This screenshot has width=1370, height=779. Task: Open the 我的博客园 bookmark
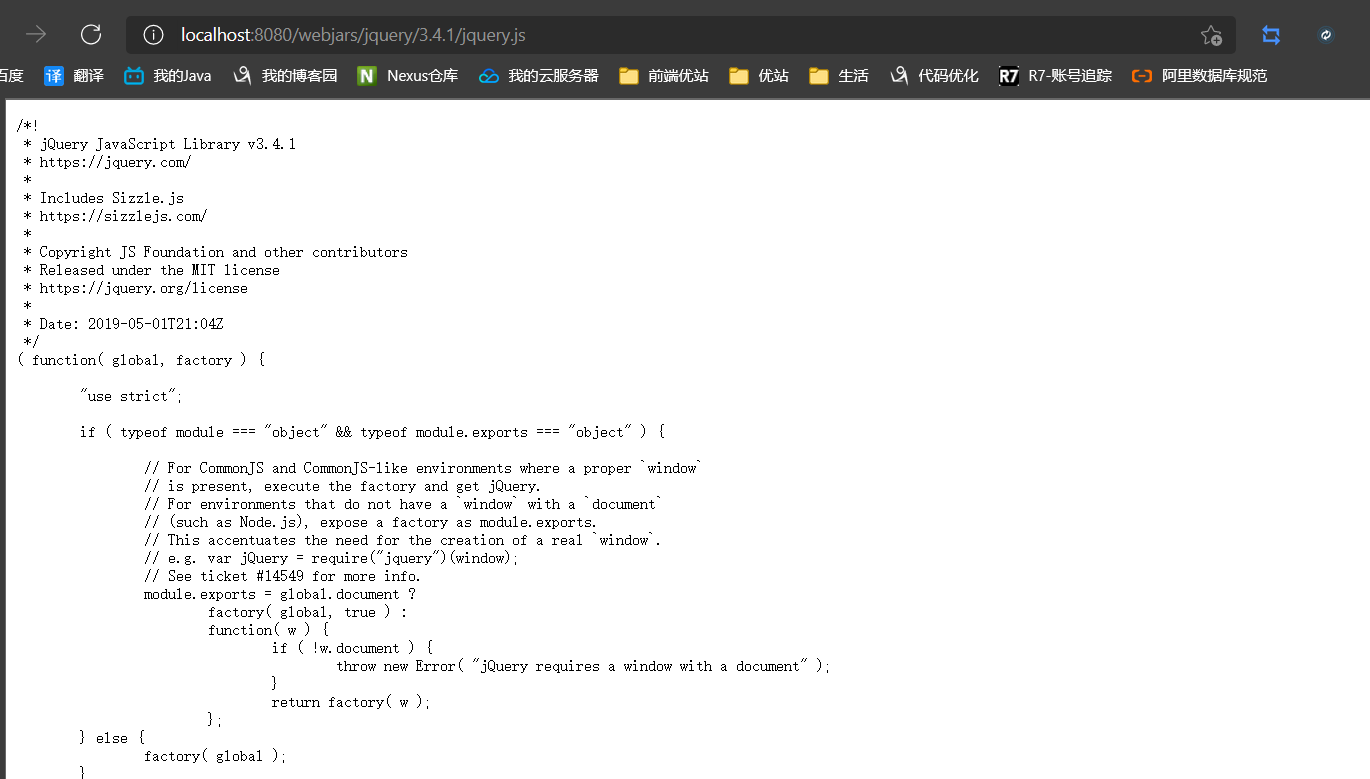pyautogui.click(x=285, y=75)
